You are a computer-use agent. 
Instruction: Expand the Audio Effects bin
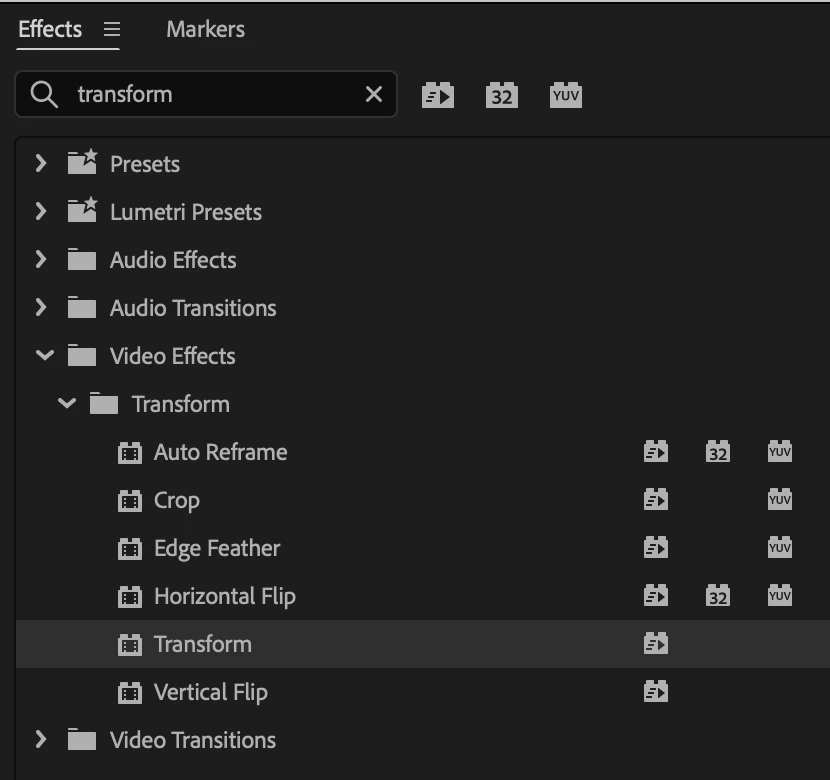(x=41, y=259)
